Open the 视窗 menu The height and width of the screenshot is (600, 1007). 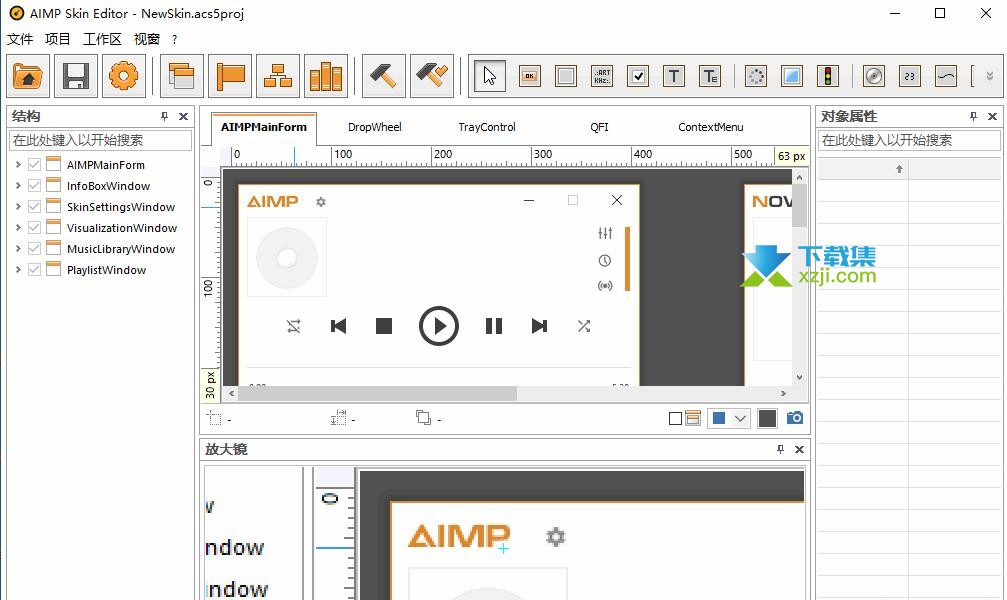[146, 39]
